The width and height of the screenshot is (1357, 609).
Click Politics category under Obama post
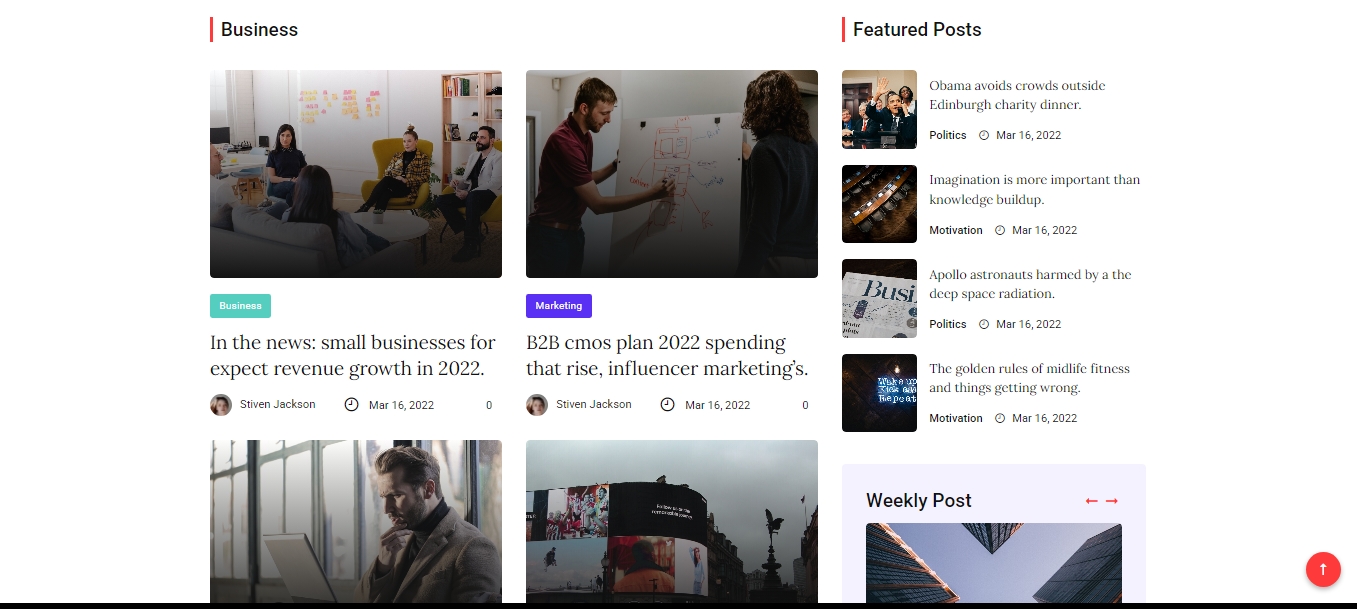point(948,135)
